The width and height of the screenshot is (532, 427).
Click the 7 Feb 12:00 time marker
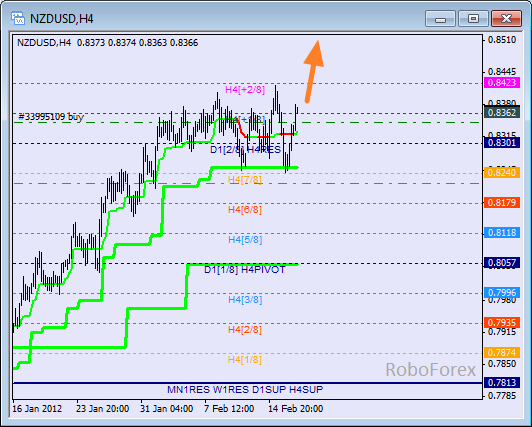click(x=229, y=409)
